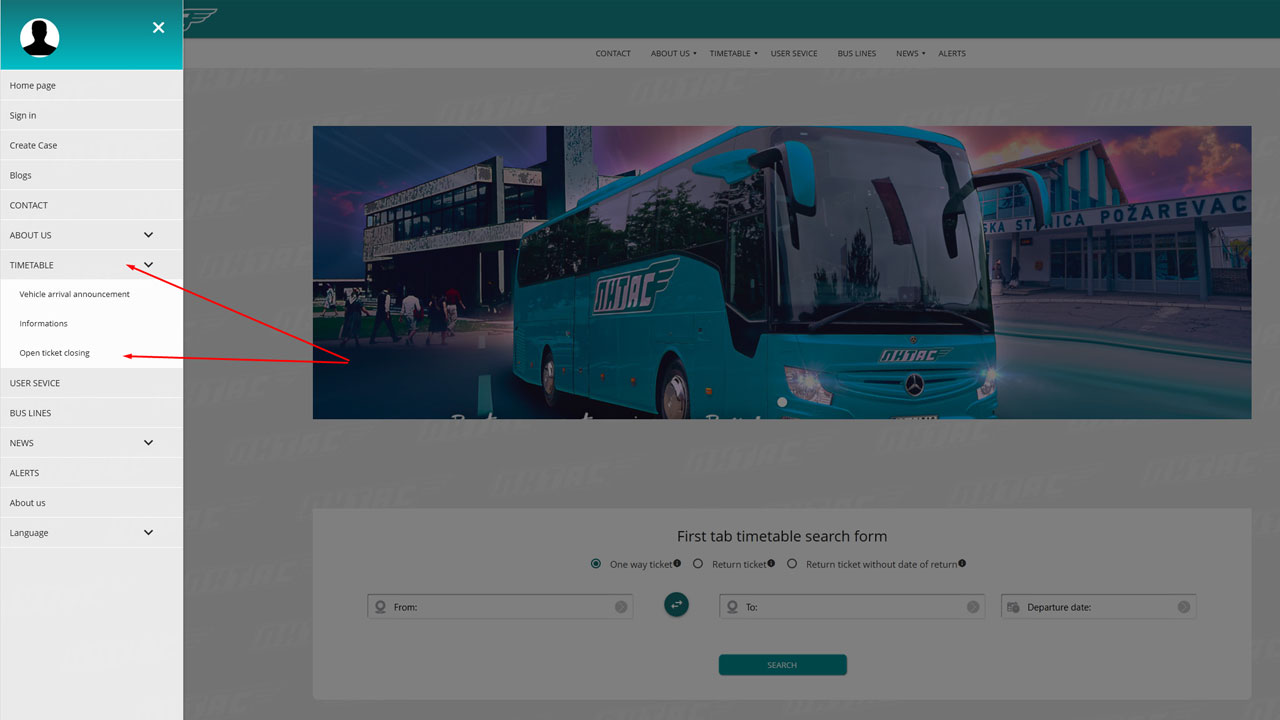Open TIMETABLE dropdown in top navigation
Viewport: 1280px width, 720px height.
point(733,54)
